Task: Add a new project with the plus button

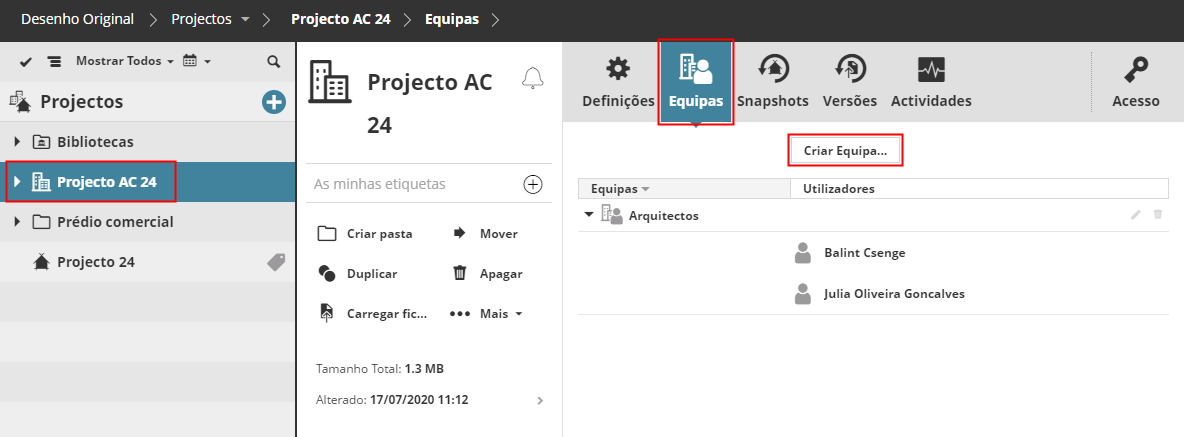Action: [273, 102]
